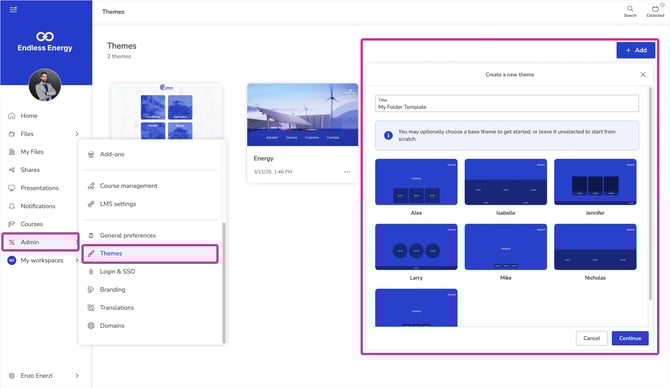Click the Translations icon in submenu
This screenshot has height=388, width=670.
(91, 308)
